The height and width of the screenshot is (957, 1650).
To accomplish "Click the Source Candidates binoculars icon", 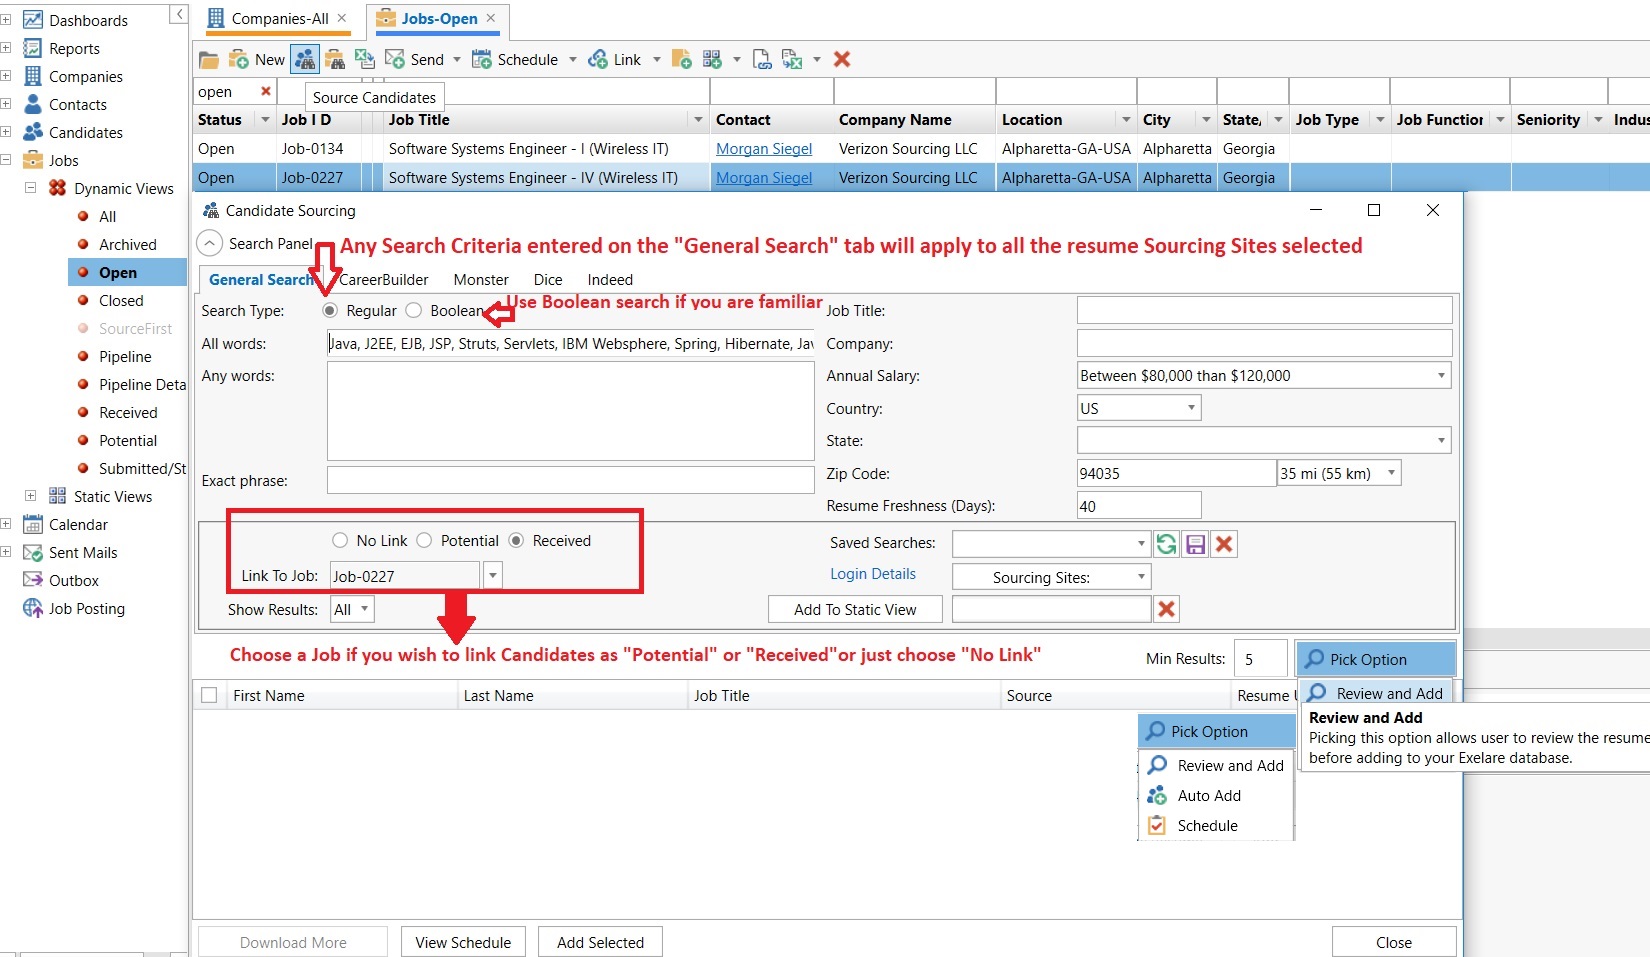I will click(305, 60).
